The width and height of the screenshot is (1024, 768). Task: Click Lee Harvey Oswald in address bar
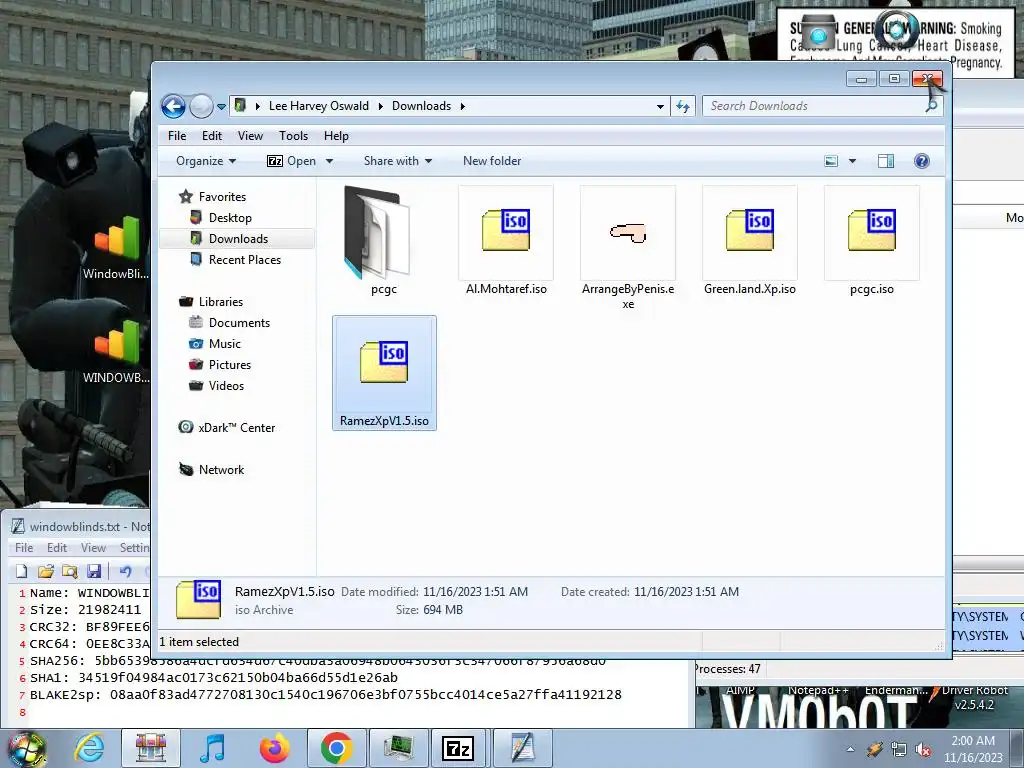pyautogui.click(x=319, y=106)
